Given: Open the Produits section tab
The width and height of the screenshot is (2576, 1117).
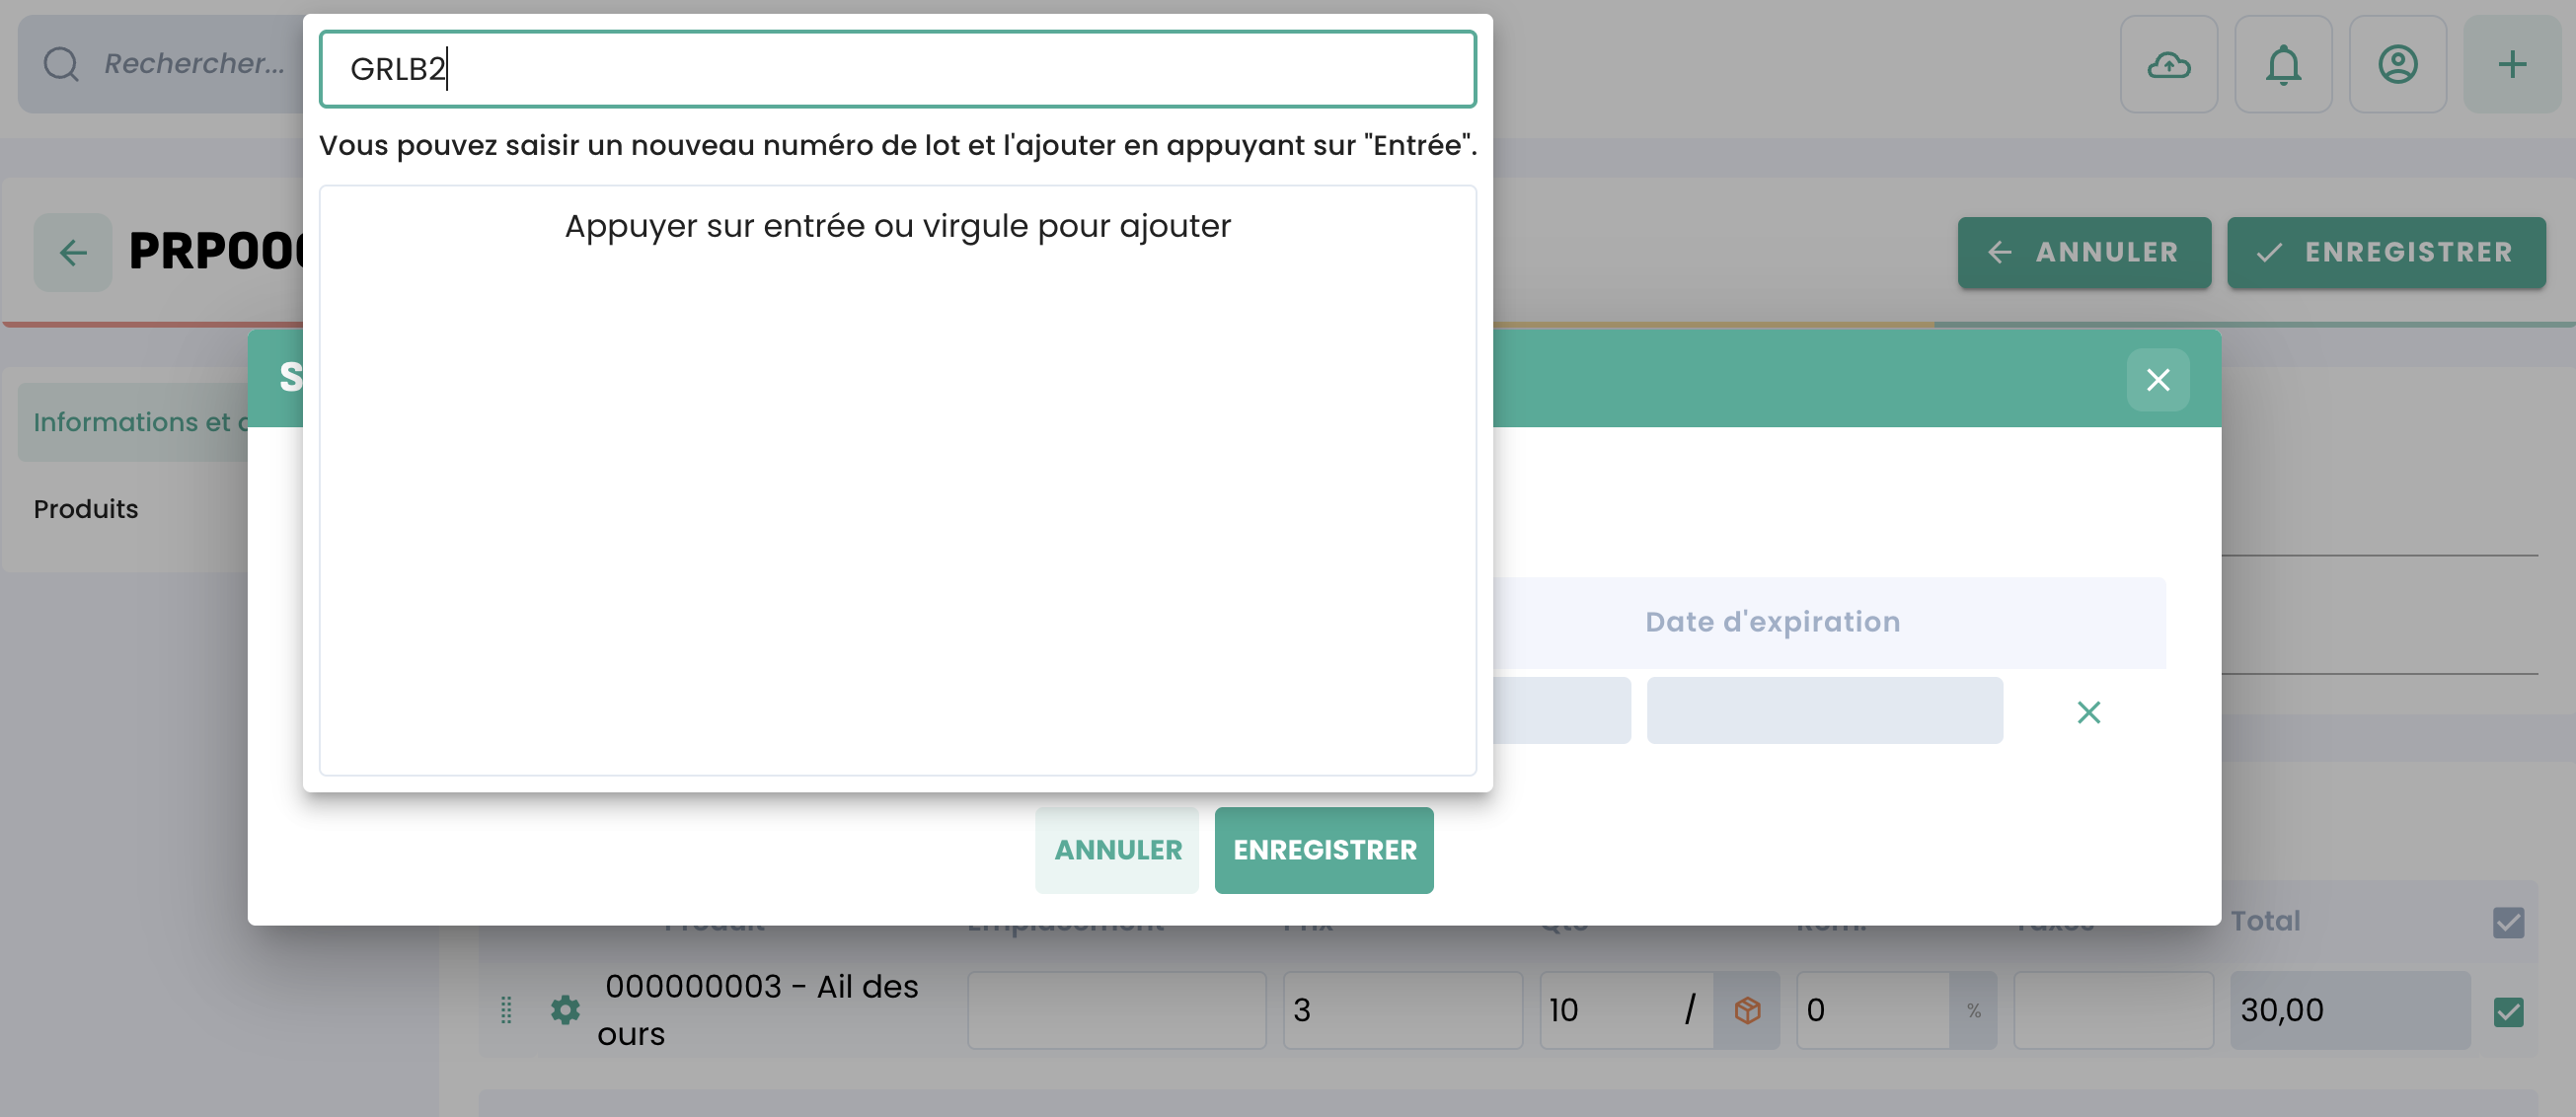Looking at the screenshot, I should click(x=86, y=509).
